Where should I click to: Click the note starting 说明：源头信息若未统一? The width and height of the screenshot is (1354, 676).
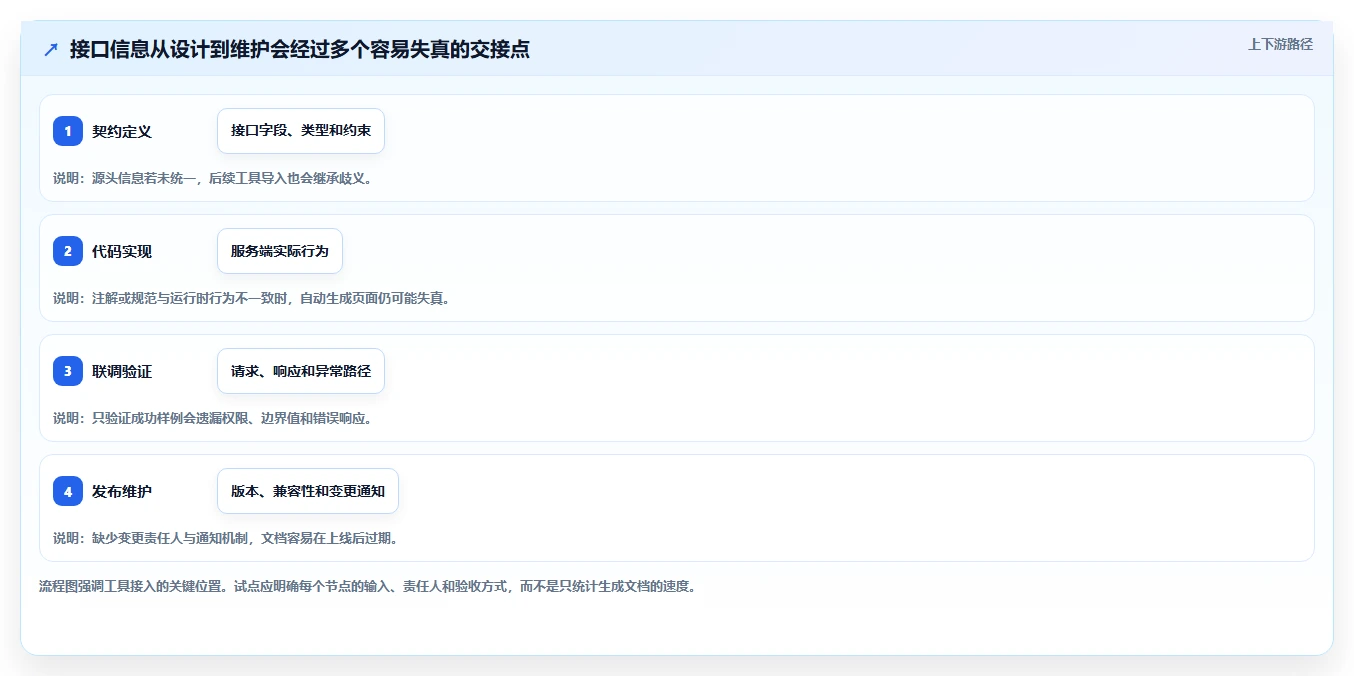click(x=213, y=178)
